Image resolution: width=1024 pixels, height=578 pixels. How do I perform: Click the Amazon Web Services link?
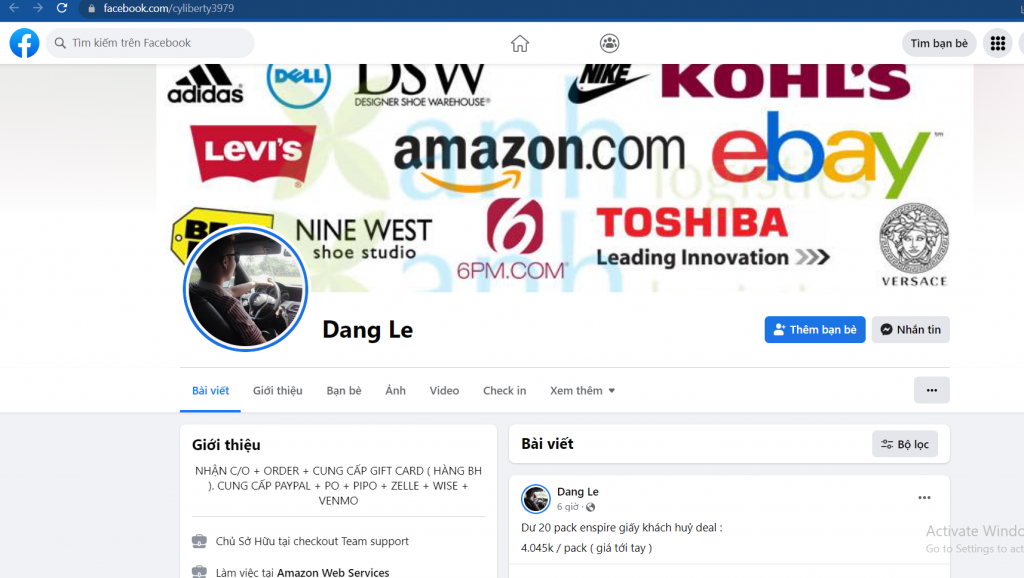333,572
